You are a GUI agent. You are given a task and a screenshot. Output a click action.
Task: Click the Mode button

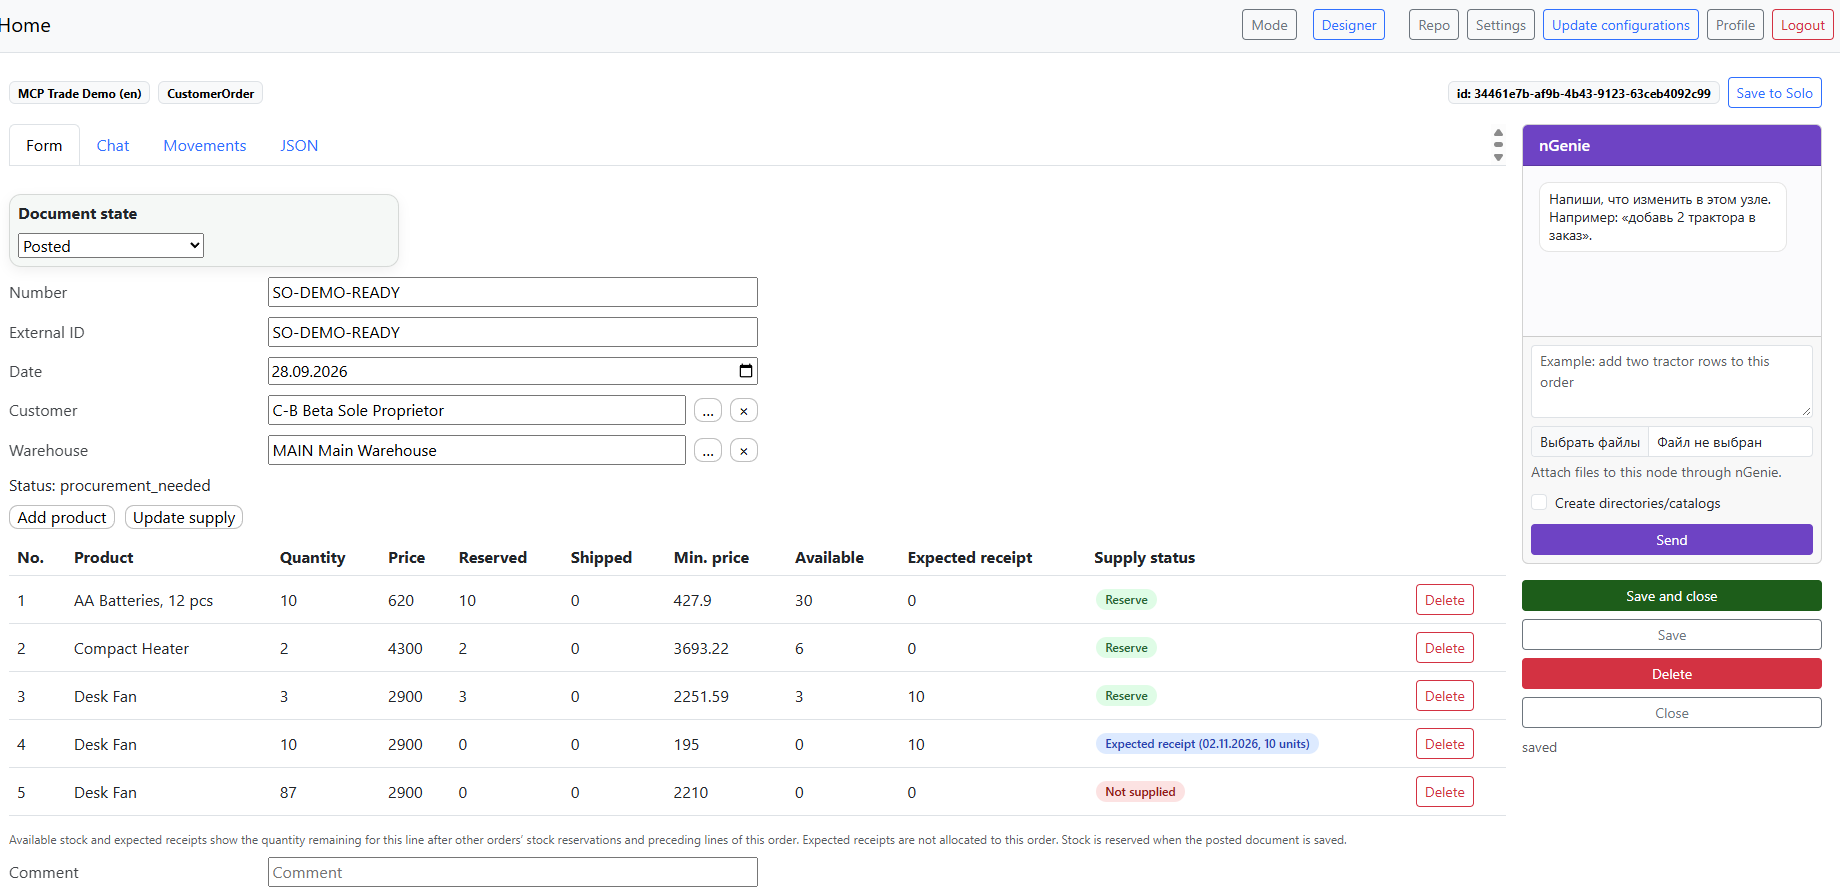[1269, 25]
